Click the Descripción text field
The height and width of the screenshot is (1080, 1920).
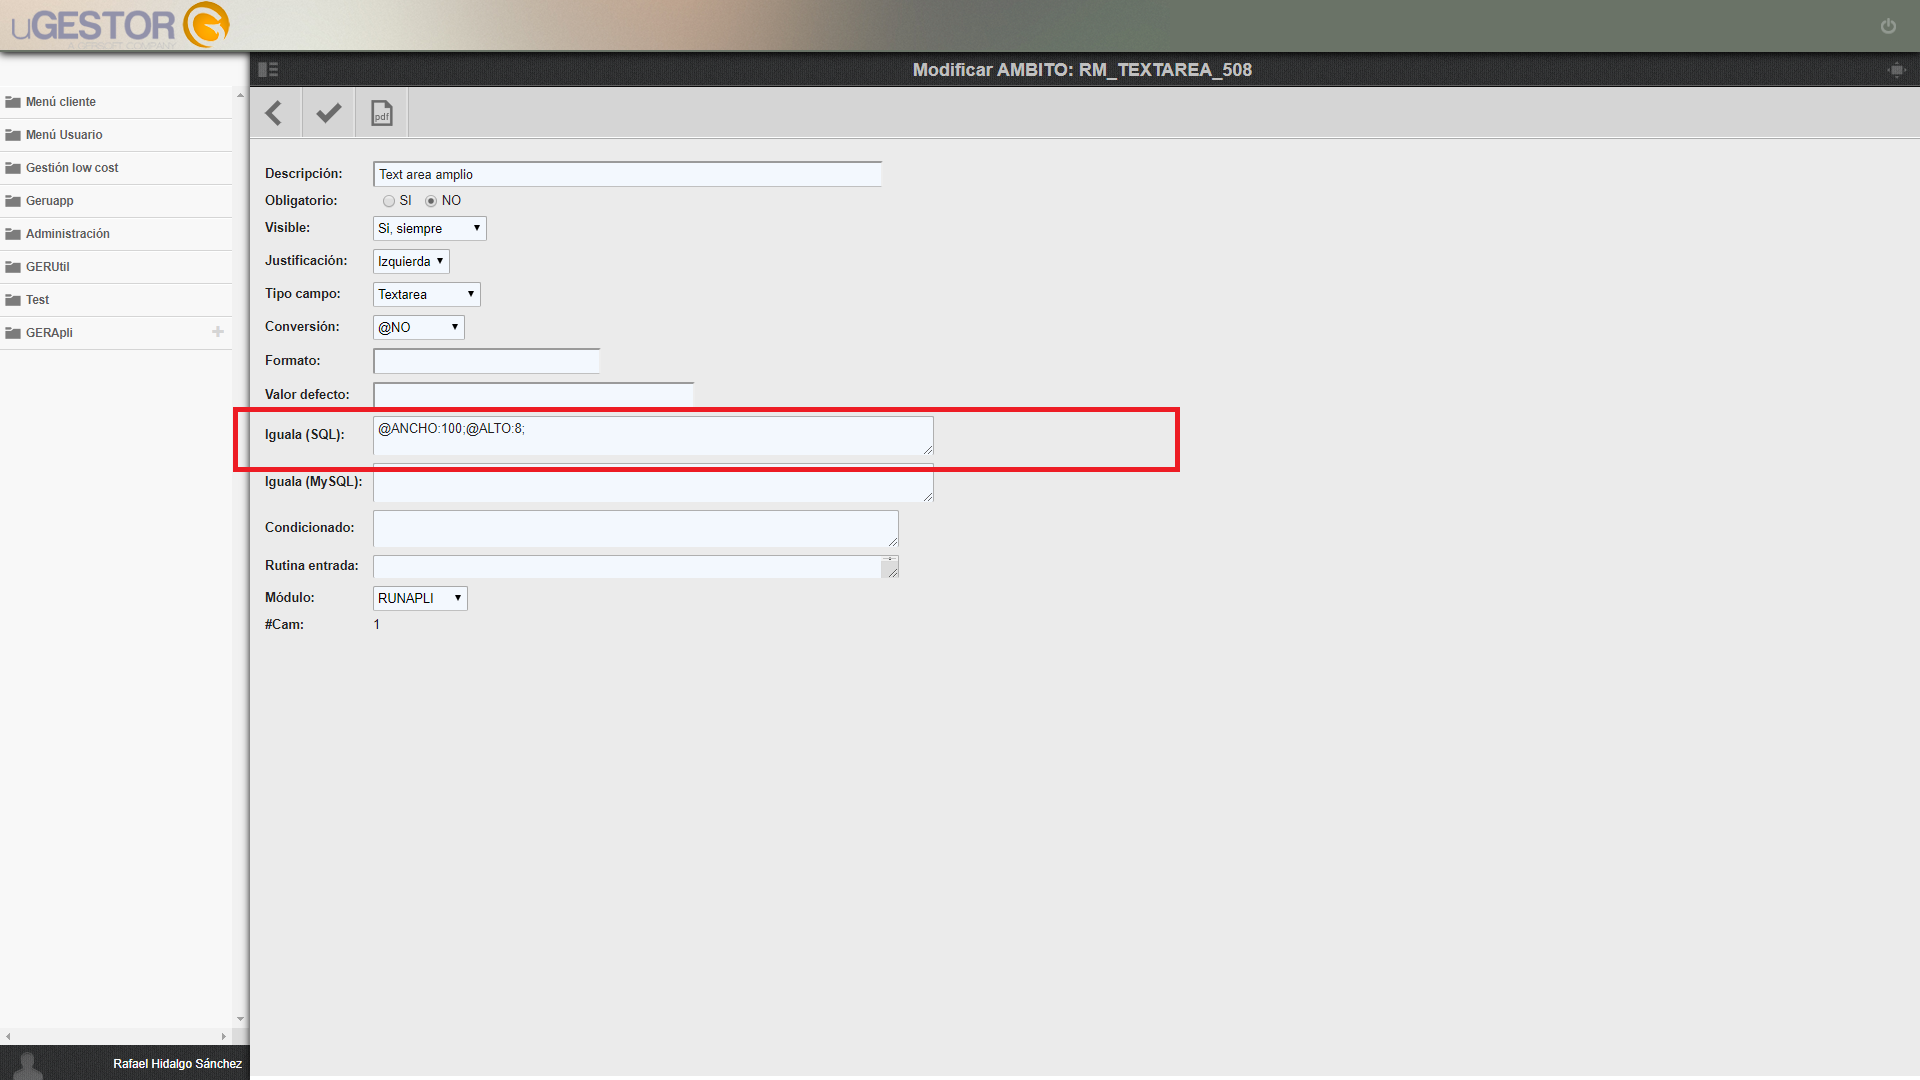(627, 174)
